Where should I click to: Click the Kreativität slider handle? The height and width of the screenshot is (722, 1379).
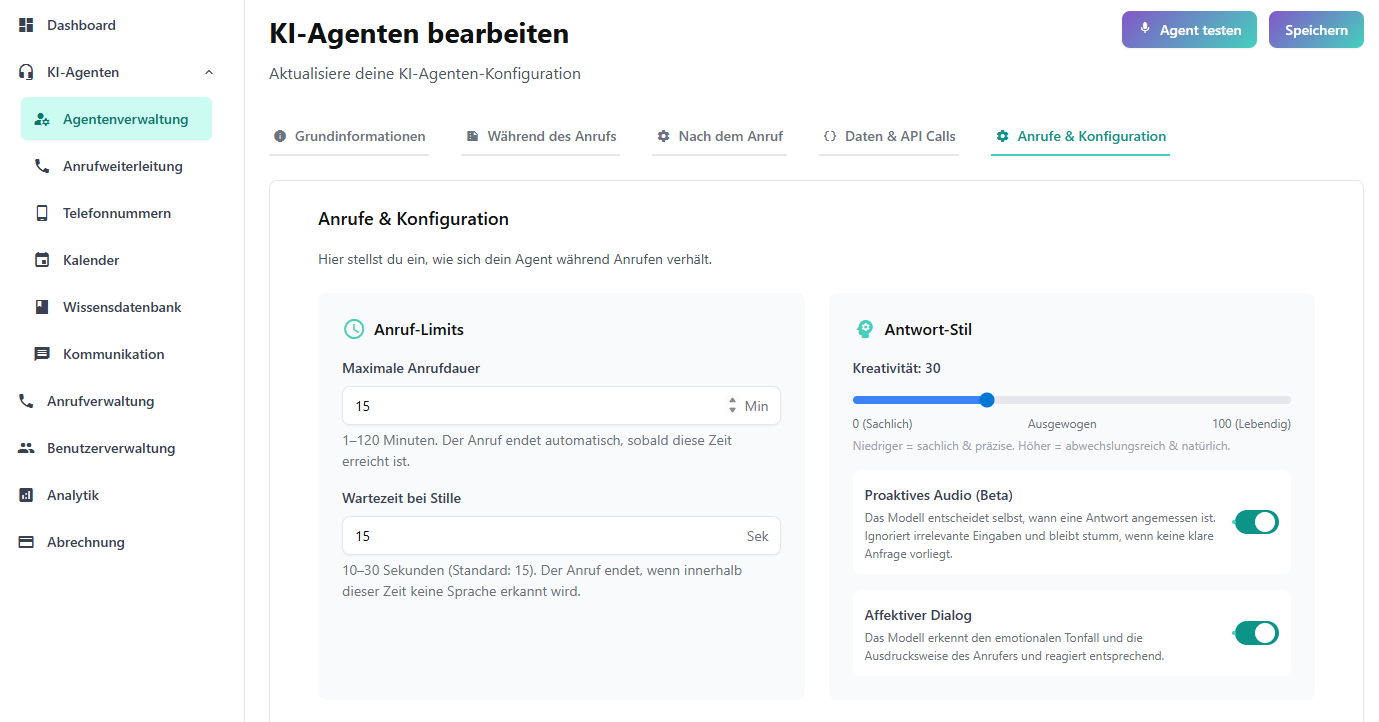click(x=987, y=400)
